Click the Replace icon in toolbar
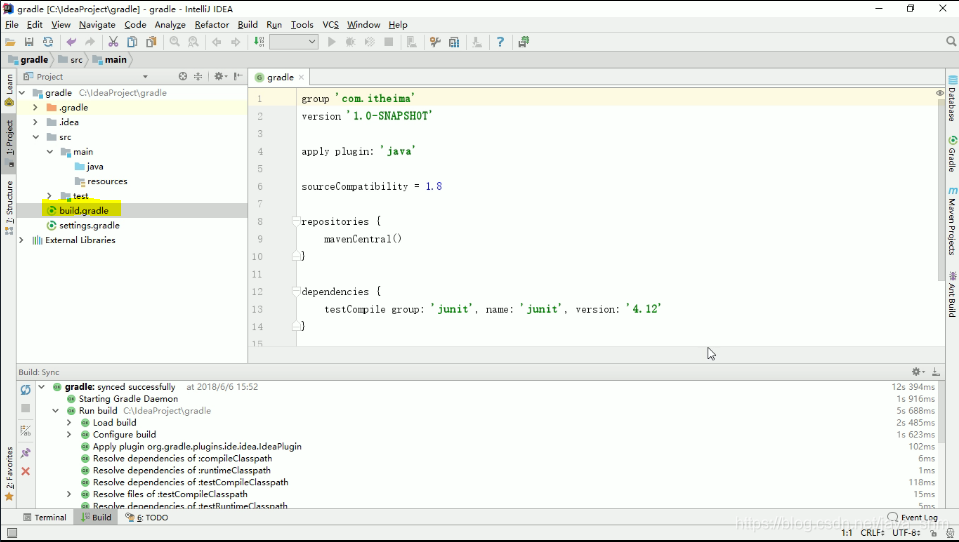 pos(193,42)
